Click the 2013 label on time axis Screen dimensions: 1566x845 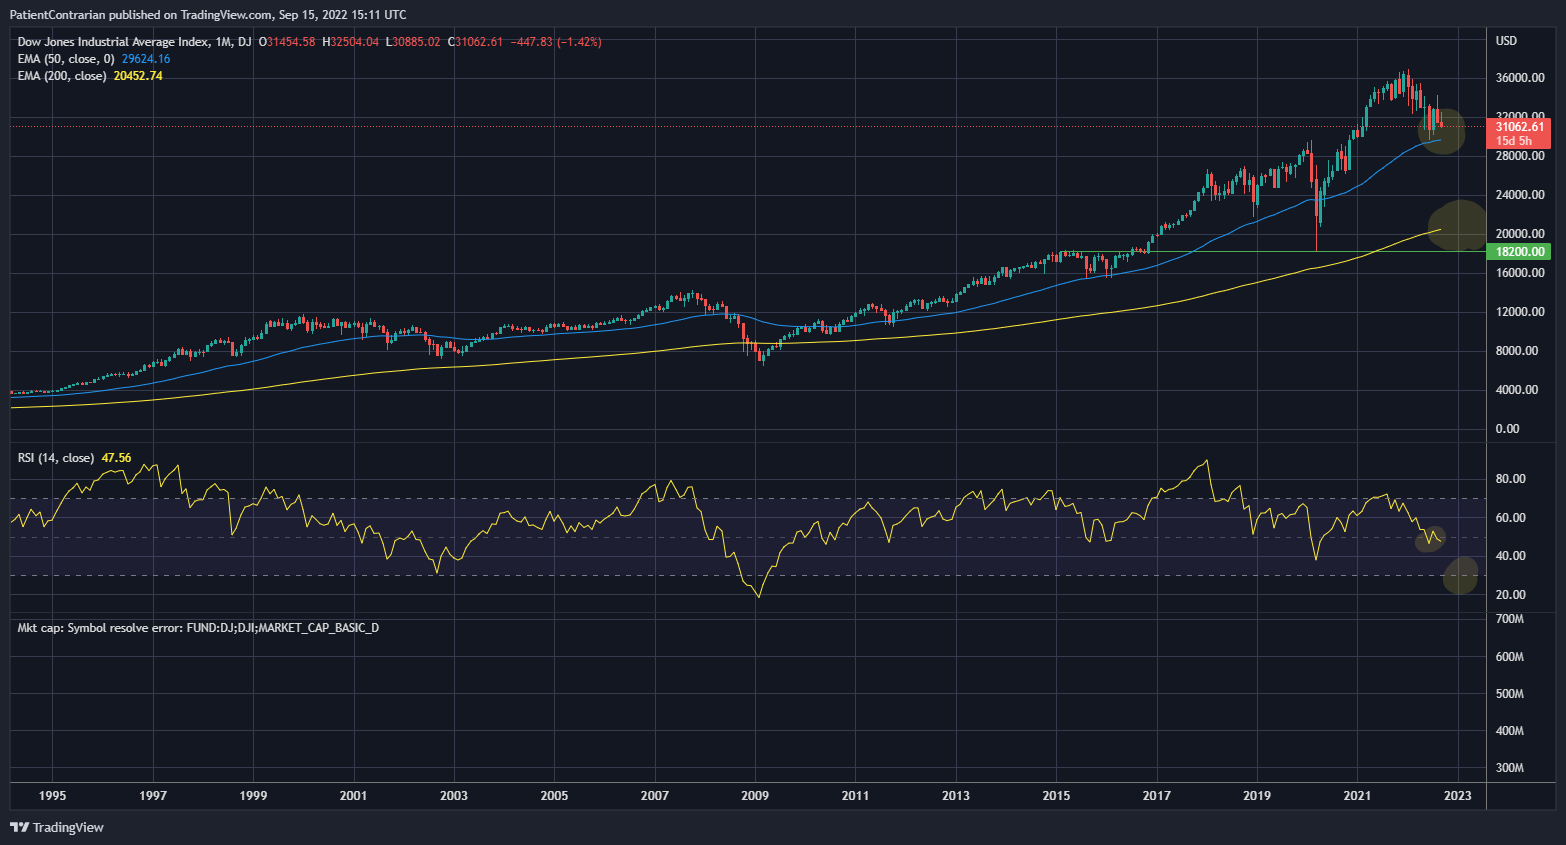[x=956, y=796]
